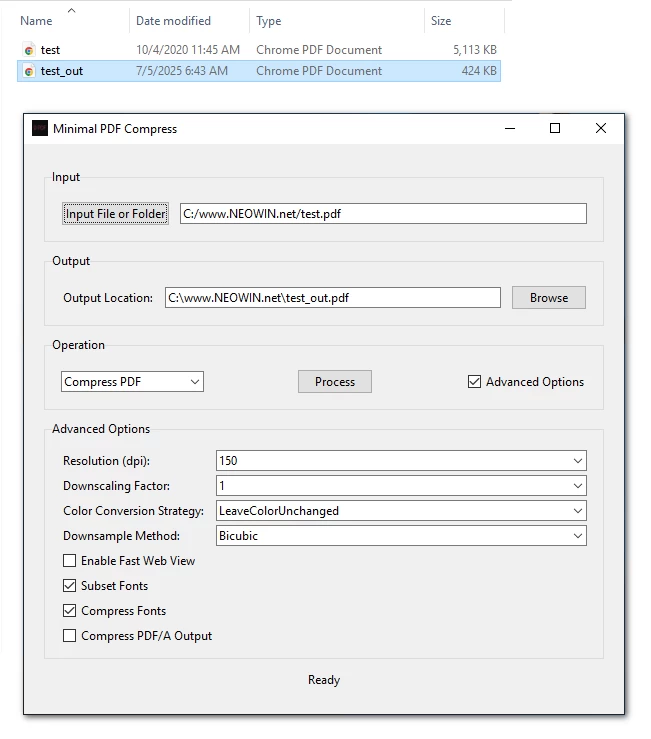Image resolution: width=651 pixels, height=739 pixels.
Task: Click the Minimal PDF Compress title text
Action: click(x=115, y=129)
